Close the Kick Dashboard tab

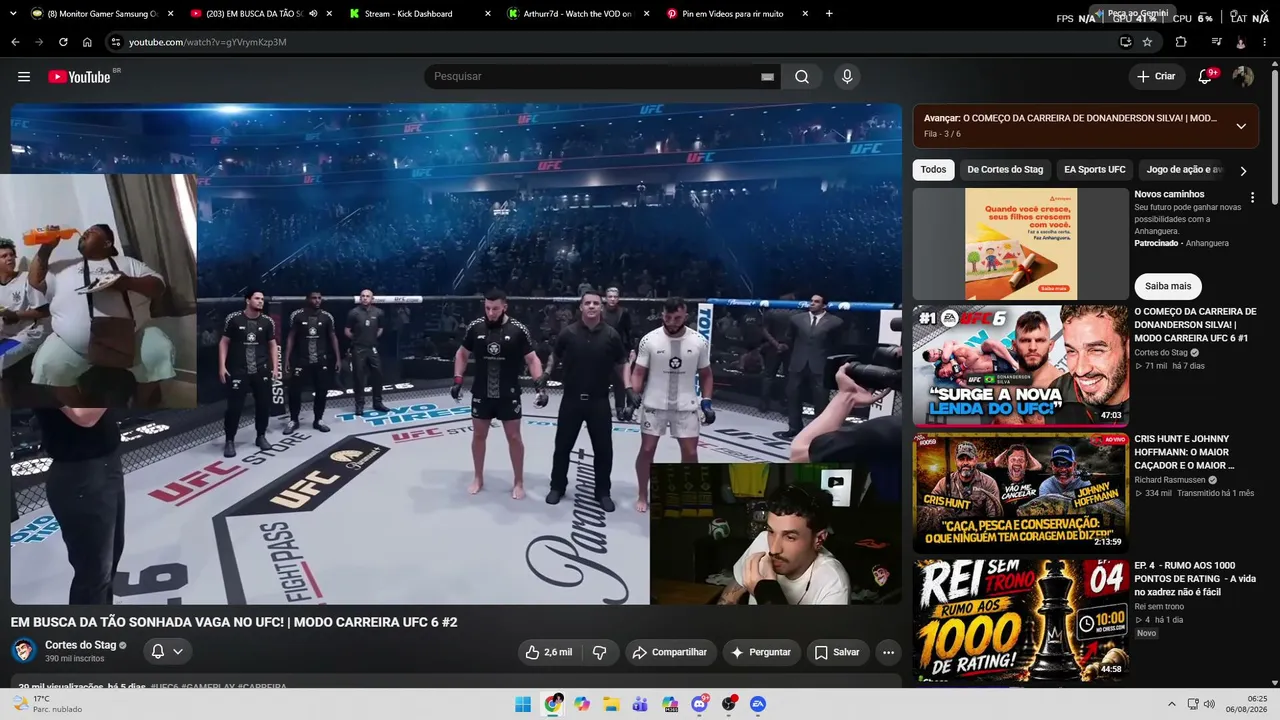click(x=487, y=14)
